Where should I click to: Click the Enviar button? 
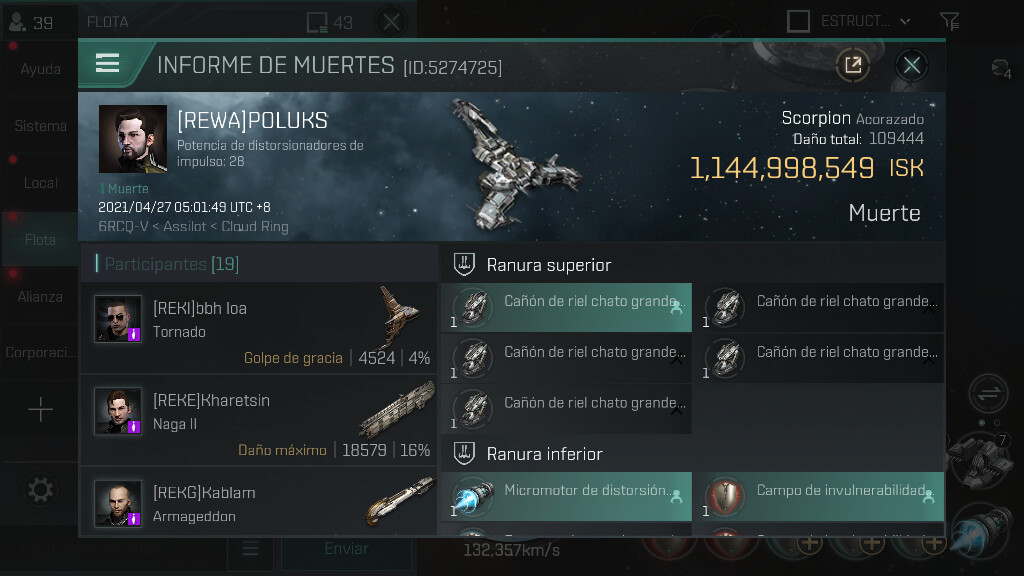tap(346, 549)
